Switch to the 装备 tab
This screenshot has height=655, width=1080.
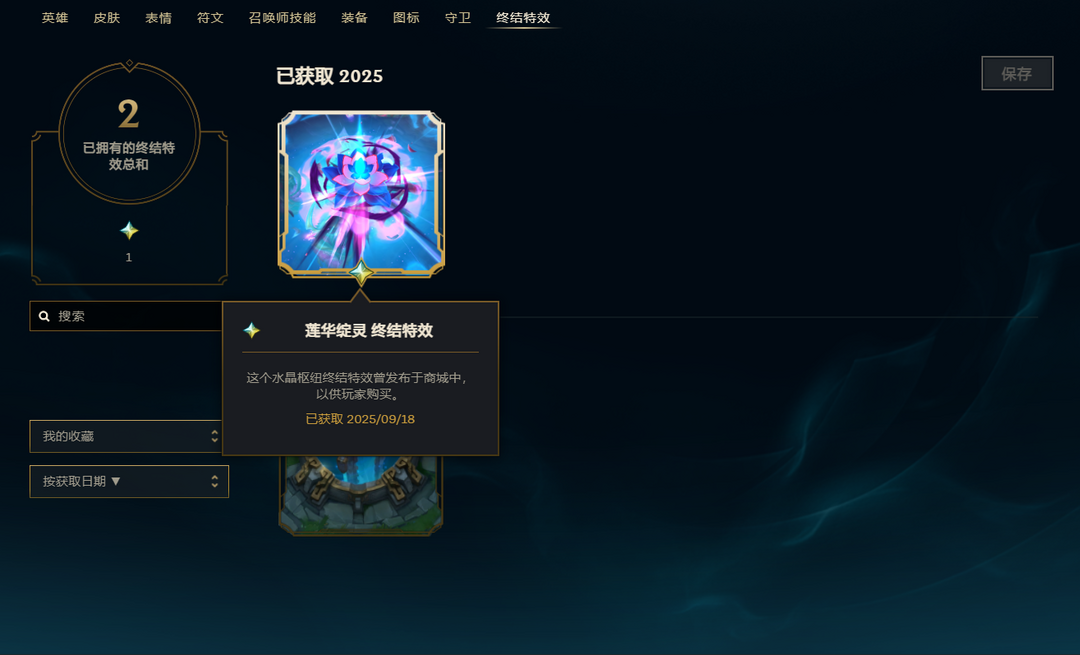coord(354,18)
